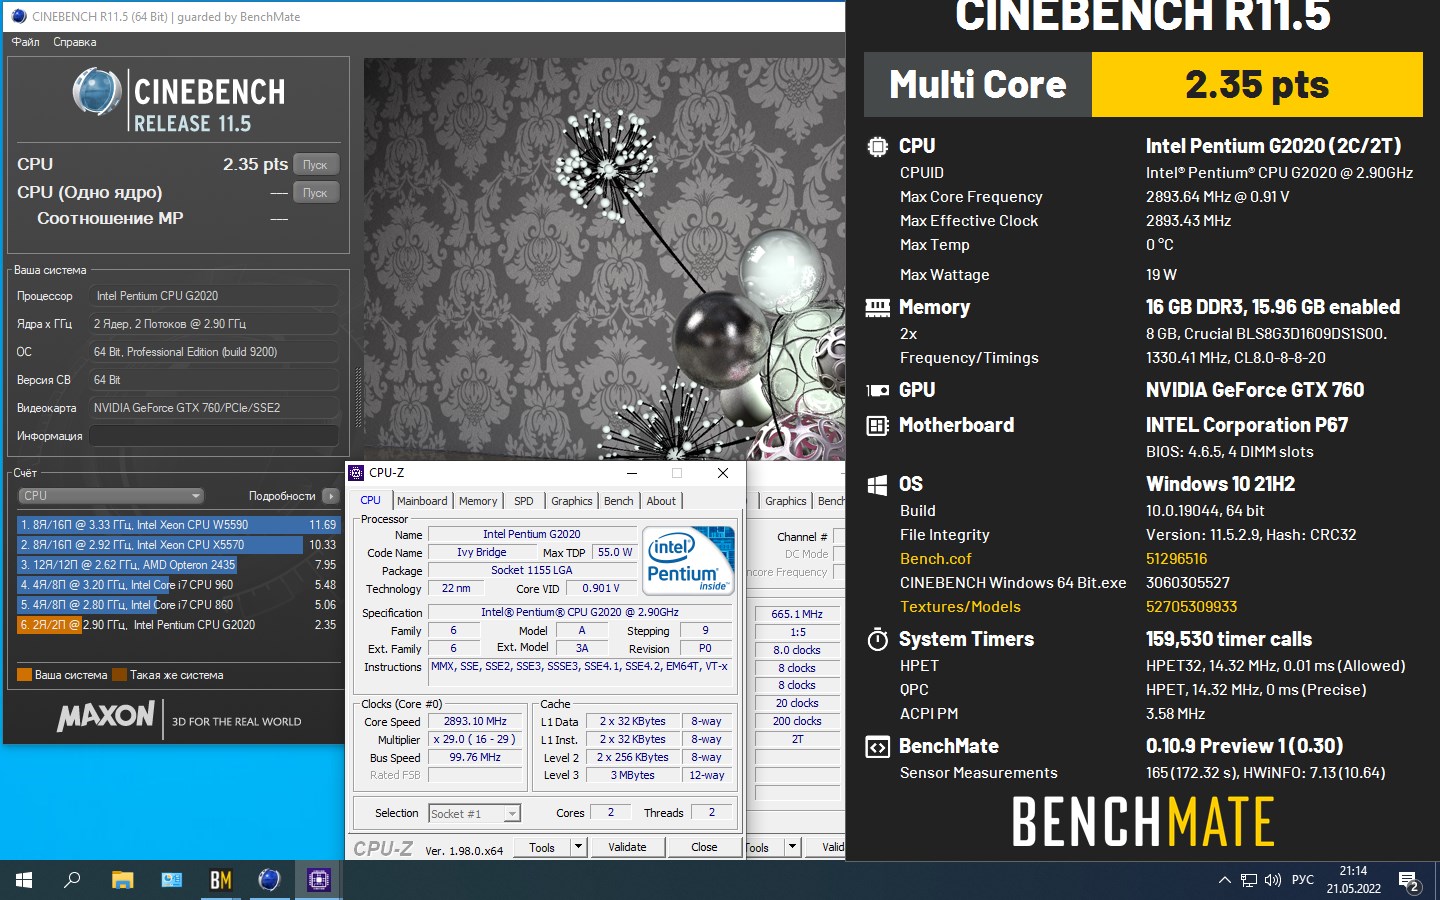Show hidden system tray icons

click(1224, 880)
